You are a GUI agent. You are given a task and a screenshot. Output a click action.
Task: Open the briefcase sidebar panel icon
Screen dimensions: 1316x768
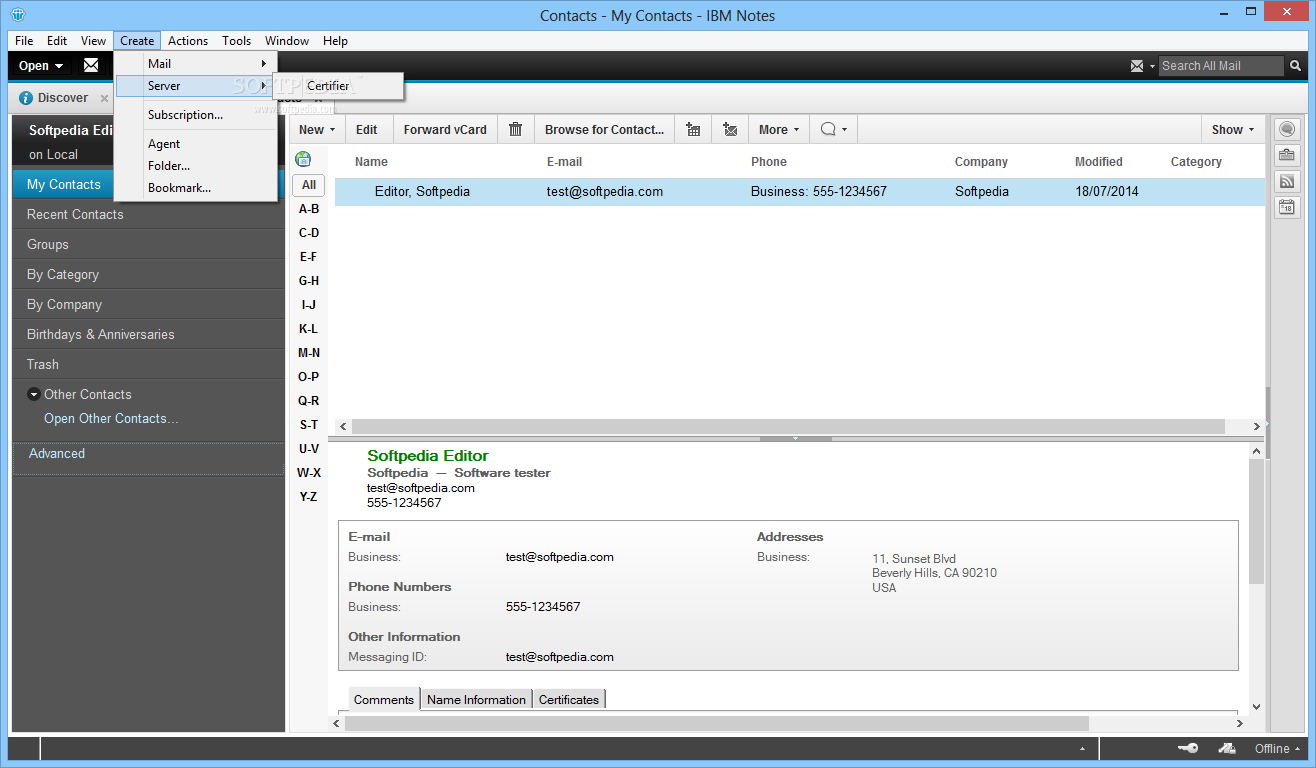pyautogui.click(x=1286, y=155)
